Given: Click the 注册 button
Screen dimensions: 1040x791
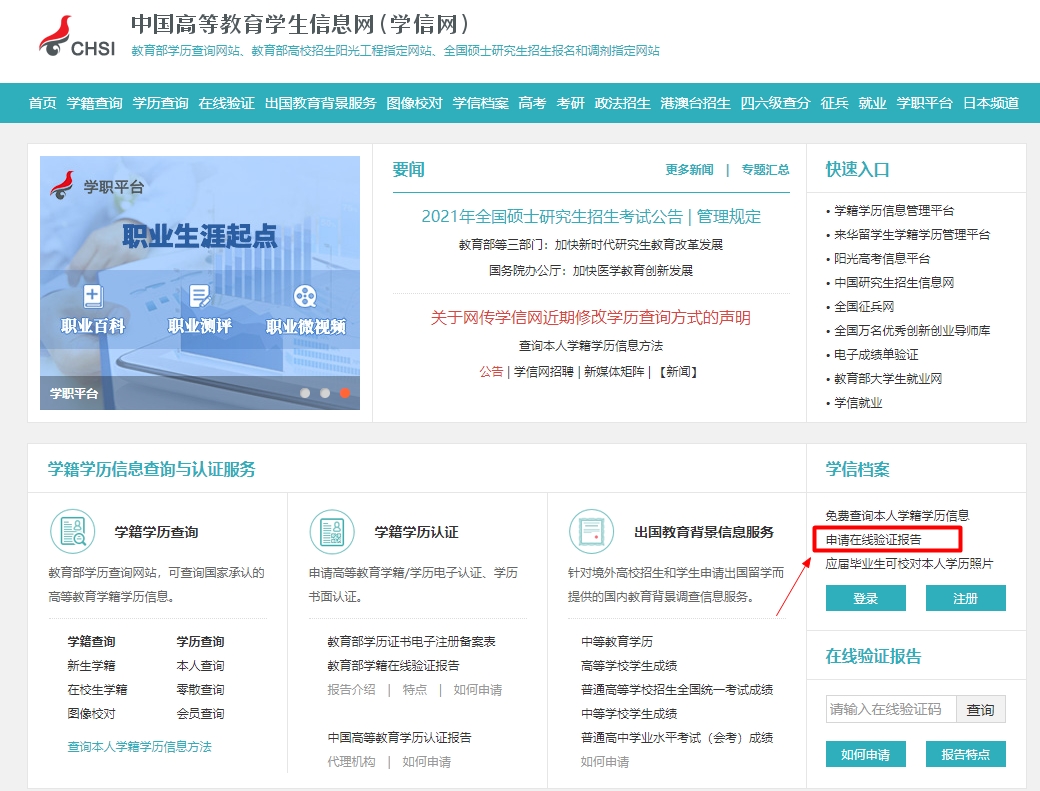Looking at the screenshot, I should pyautogui.click(x=966, y=598).
